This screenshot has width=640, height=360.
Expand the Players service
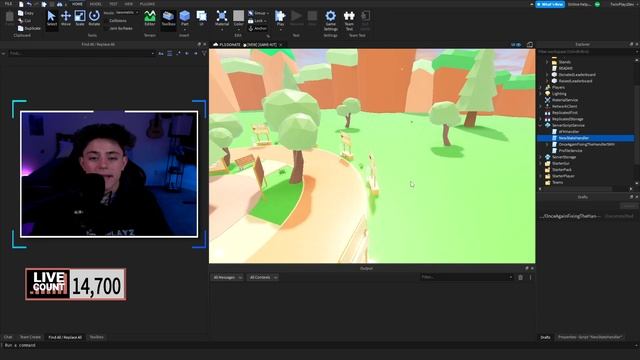click(541, 87)
